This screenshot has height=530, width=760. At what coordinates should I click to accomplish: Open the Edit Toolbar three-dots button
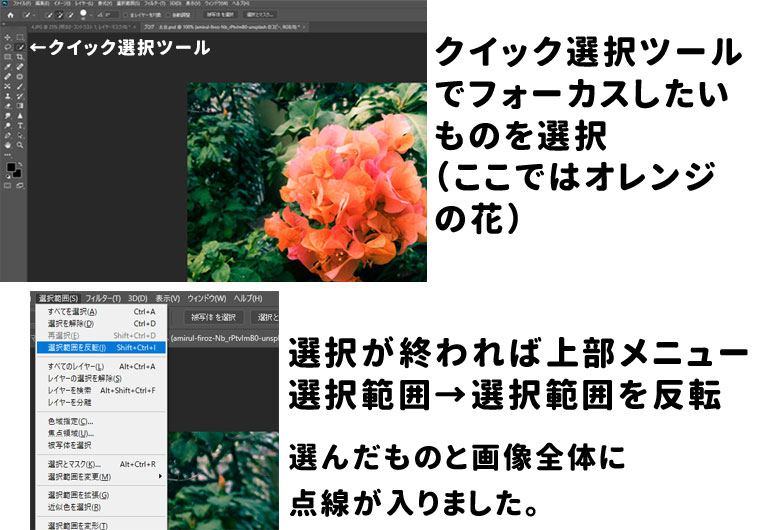pyautogui.click(x=7, y=155)
